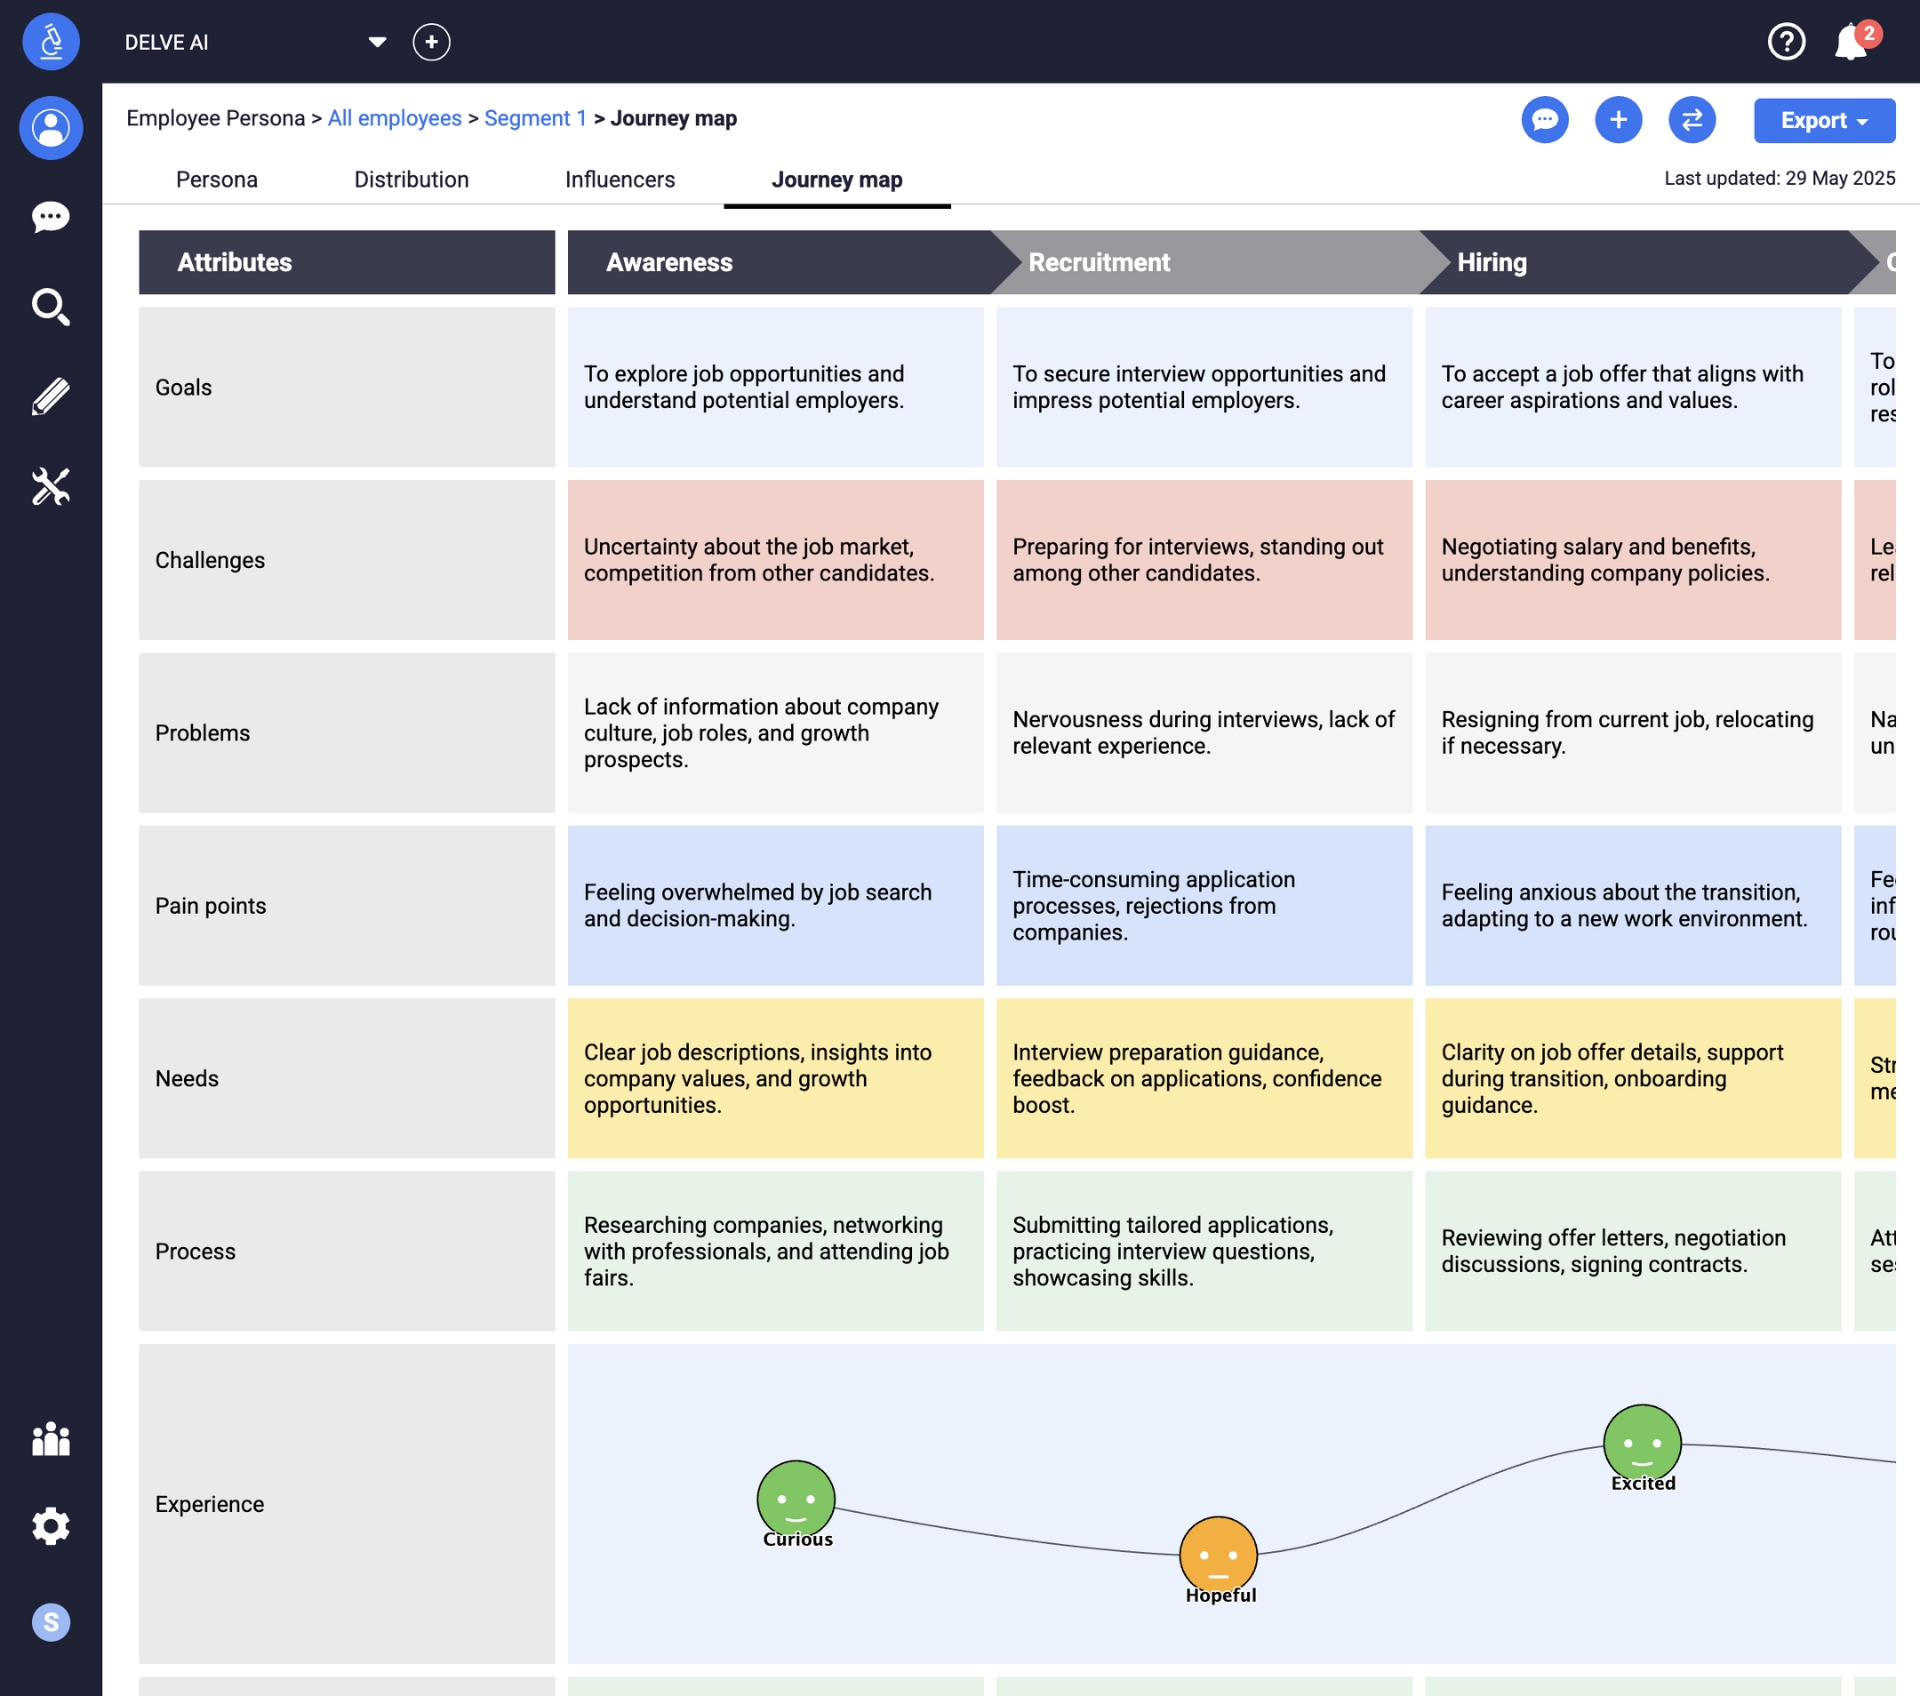1920x1696 pixels.
Task: Open the settings gear in the sidebar
Action: pos(51,1526)
